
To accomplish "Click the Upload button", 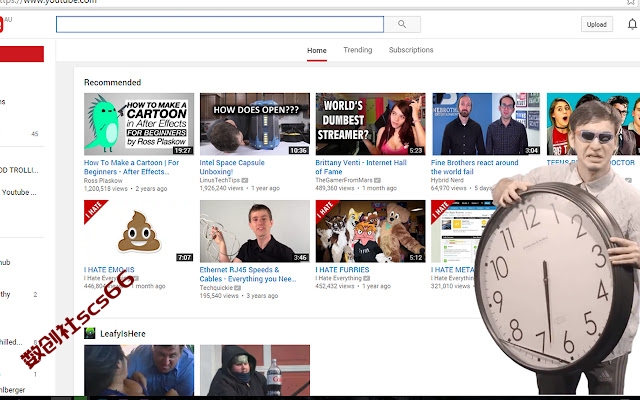I will click(x=596, y=24).
